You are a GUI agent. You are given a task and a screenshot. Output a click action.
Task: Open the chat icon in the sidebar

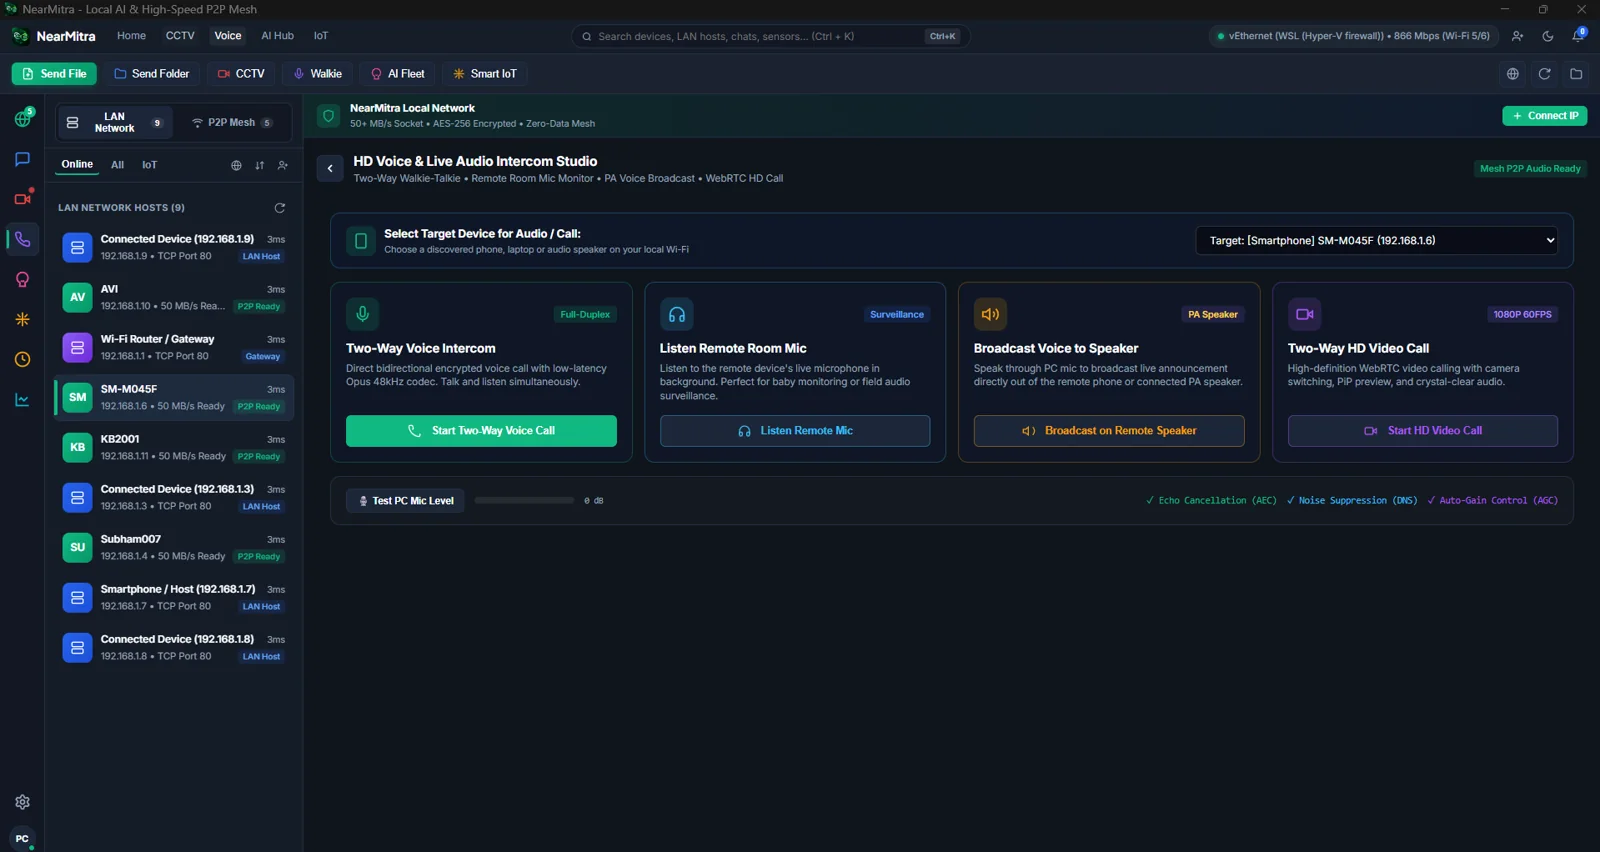pyautogui.click(x=22, y=159)
